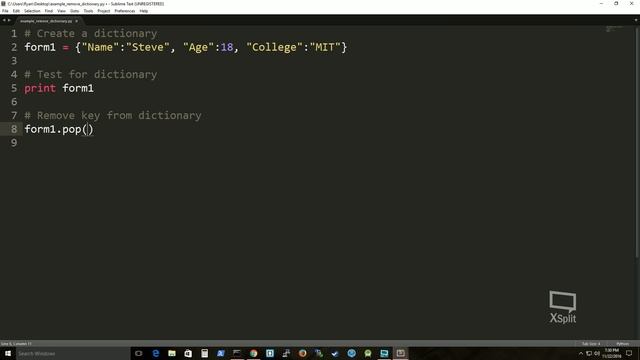Open the volume control in system tray

coord(597,353)
